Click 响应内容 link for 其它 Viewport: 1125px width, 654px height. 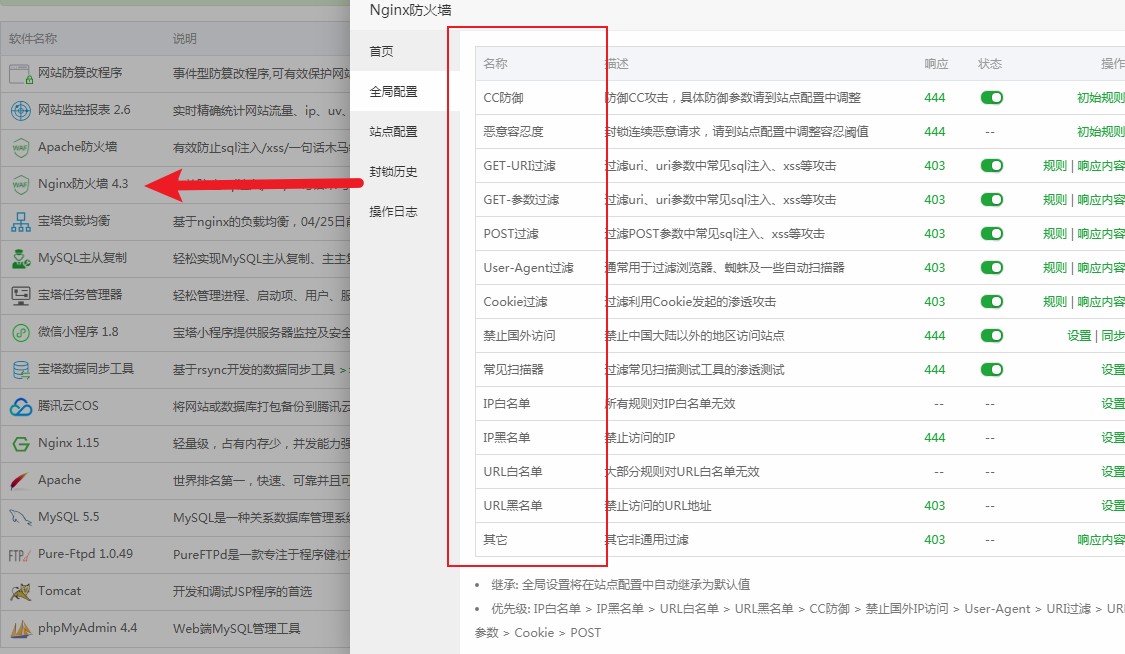pos(1101,540)
